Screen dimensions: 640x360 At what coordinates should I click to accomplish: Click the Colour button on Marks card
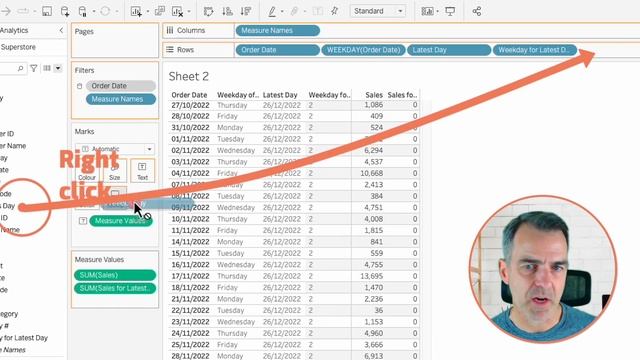(87, 171)
